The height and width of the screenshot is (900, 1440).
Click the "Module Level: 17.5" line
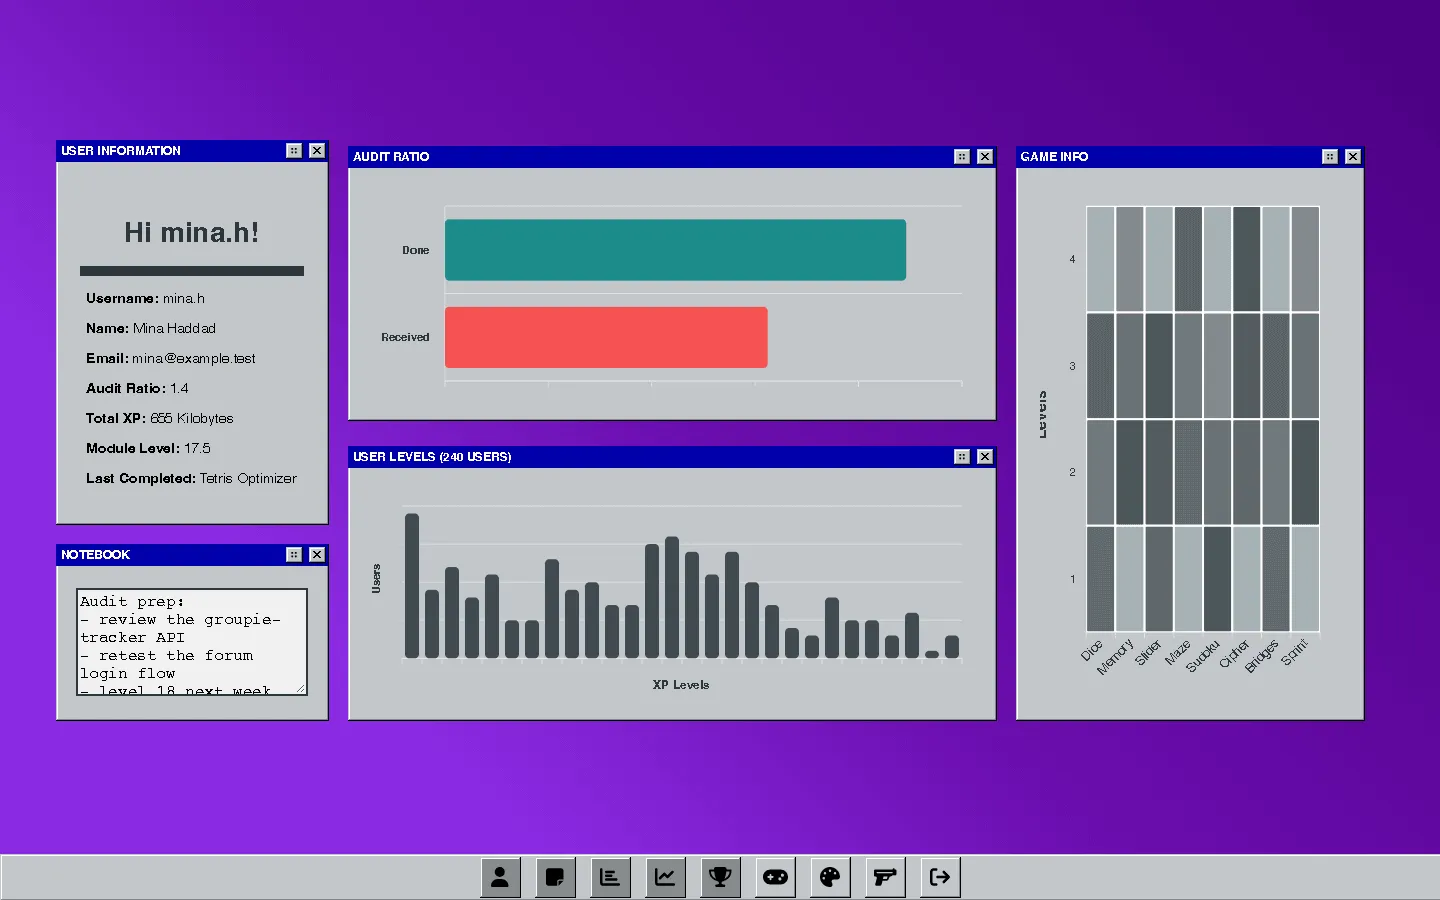coord(148,449)
